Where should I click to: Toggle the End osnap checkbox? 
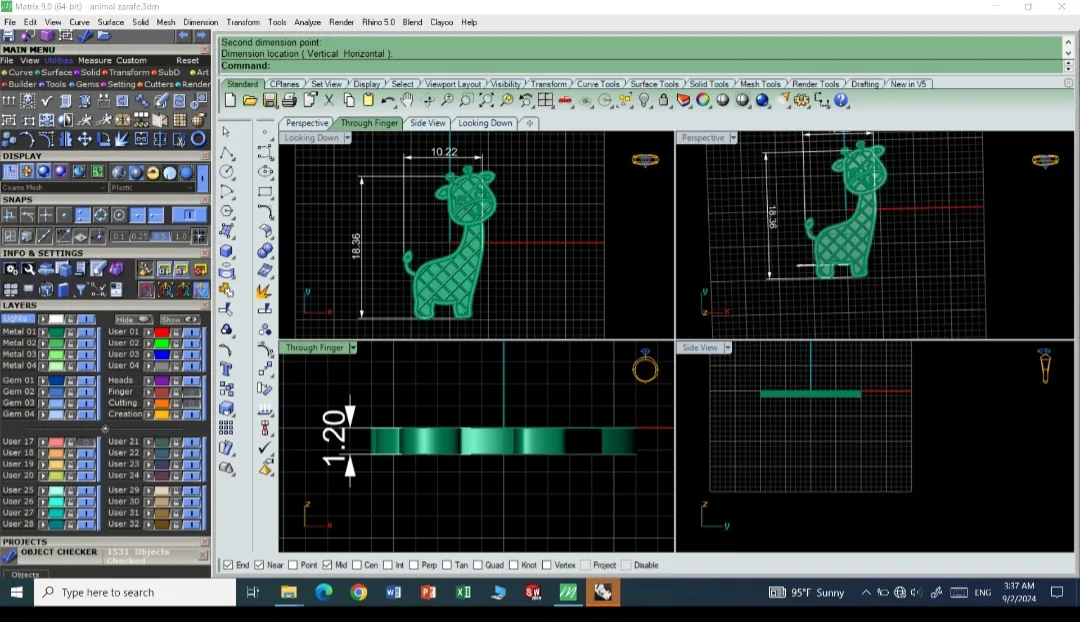point(228,566)
